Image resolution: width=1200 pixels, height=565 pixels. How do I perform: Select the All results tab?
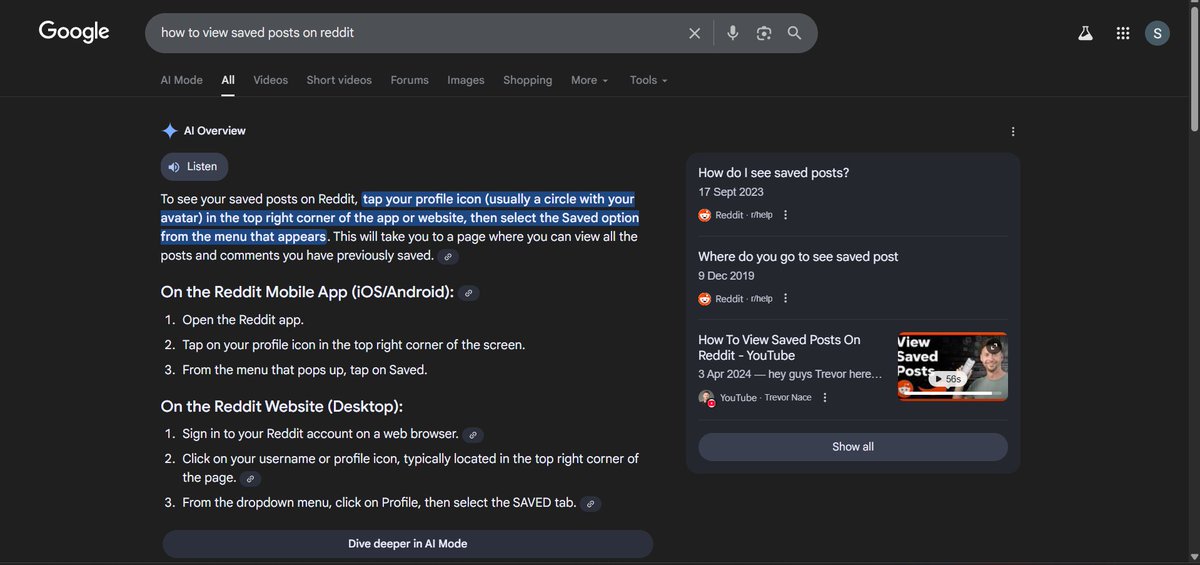228,80
